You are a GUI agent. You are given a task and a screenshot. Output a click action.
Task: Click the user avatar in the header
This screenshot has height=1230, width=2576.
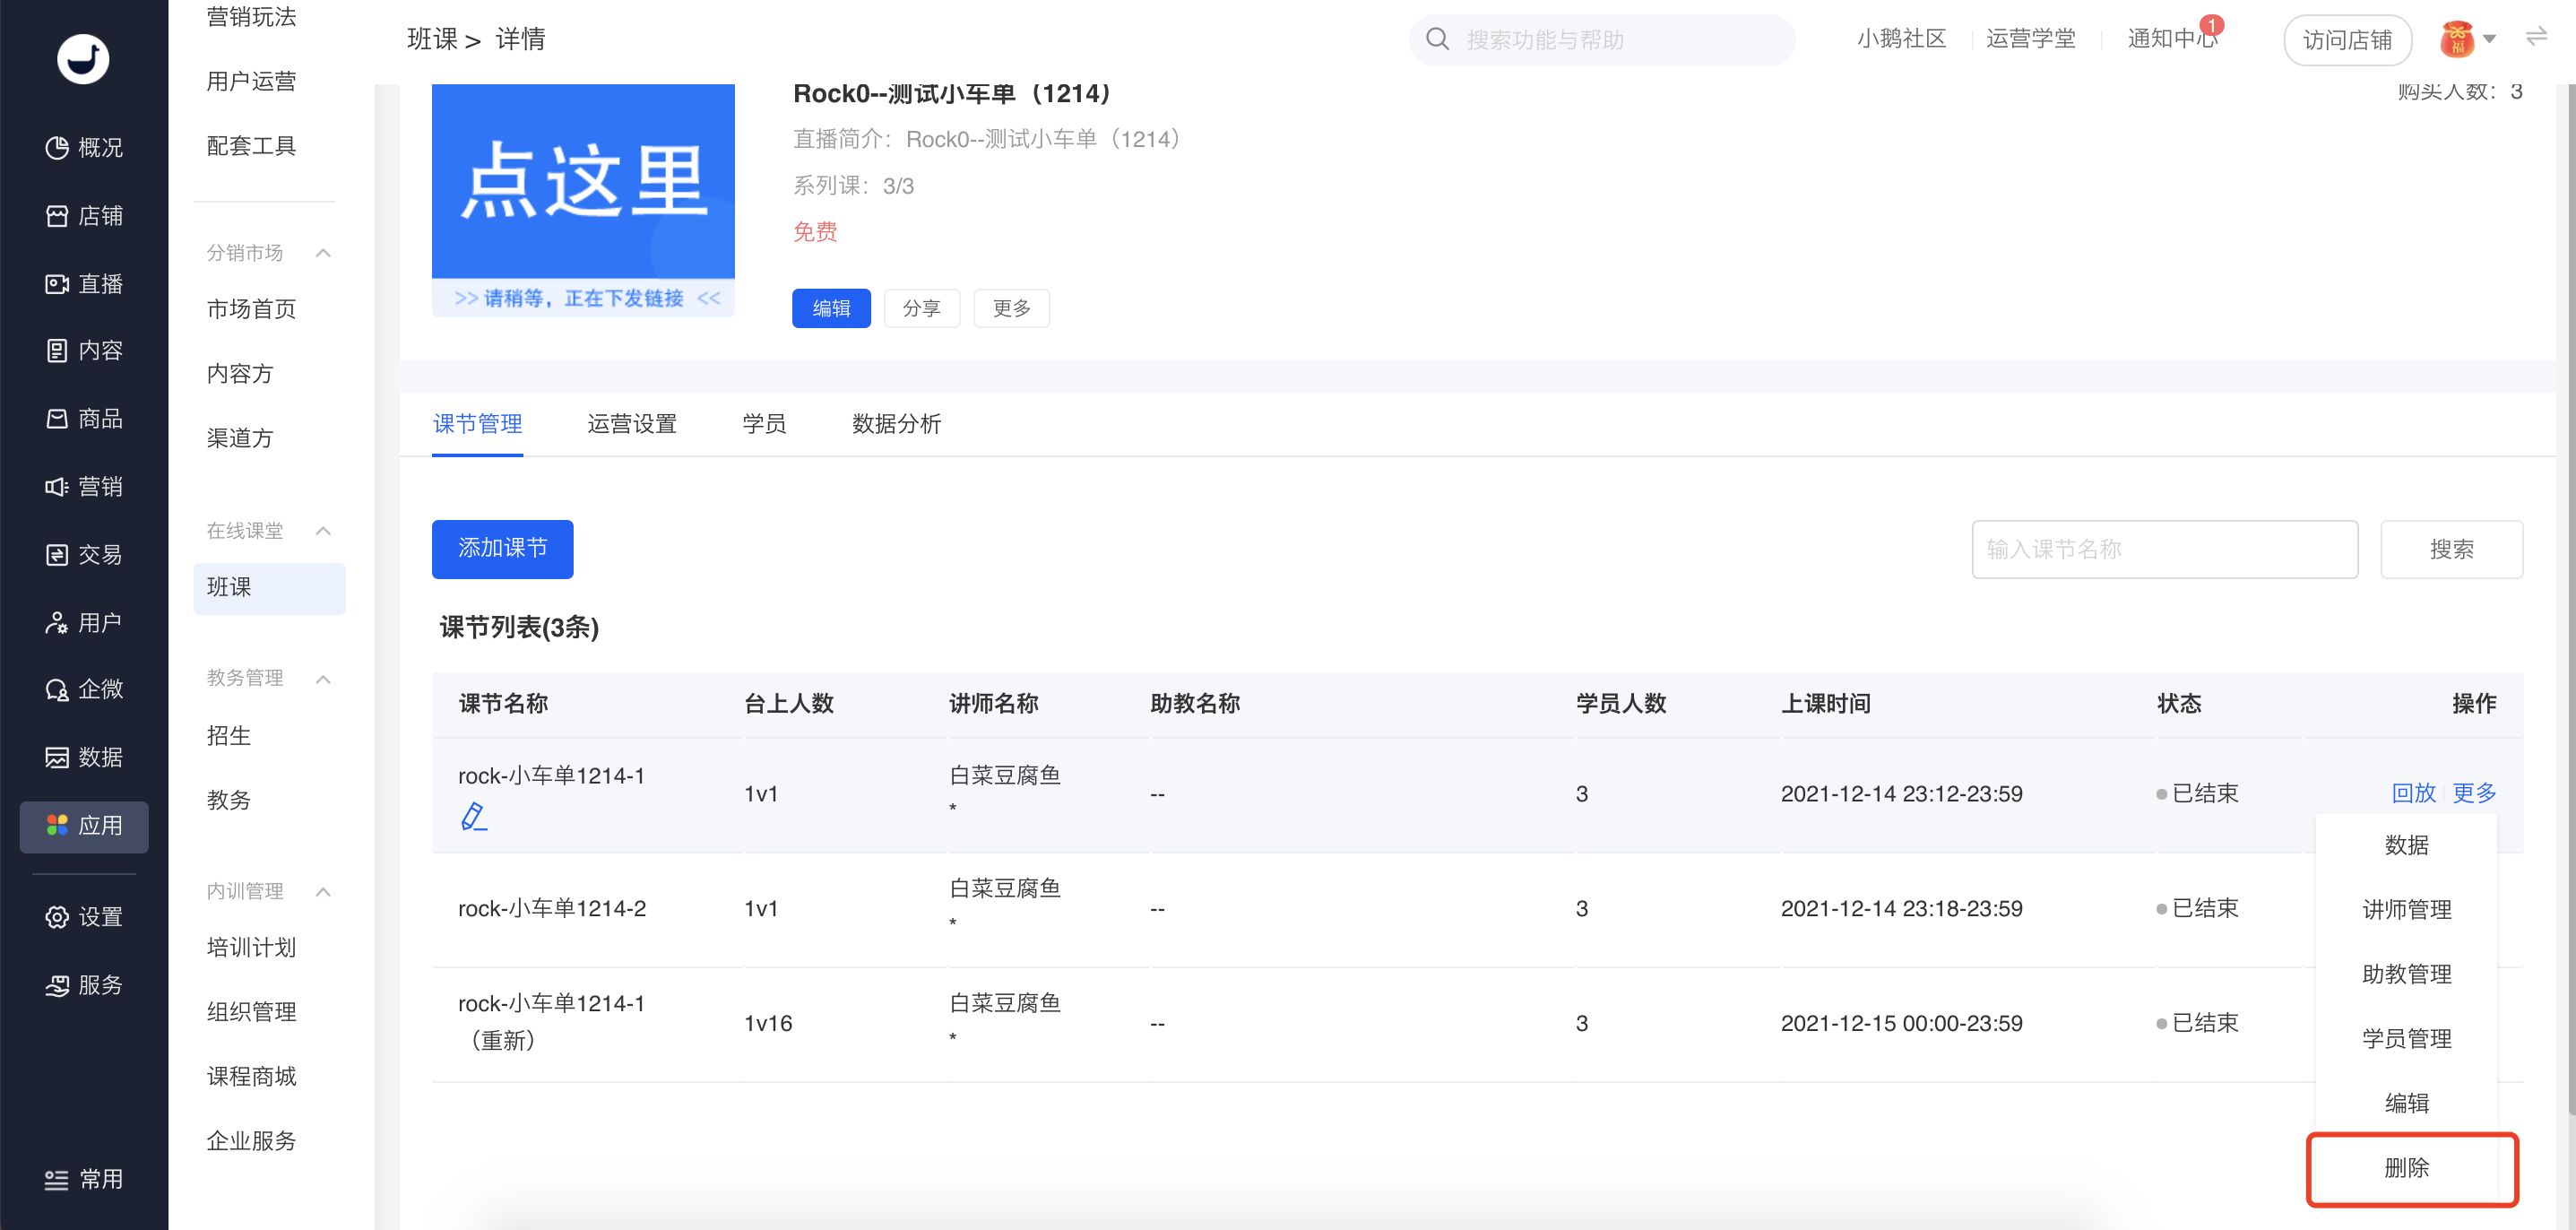(2456, 40)
